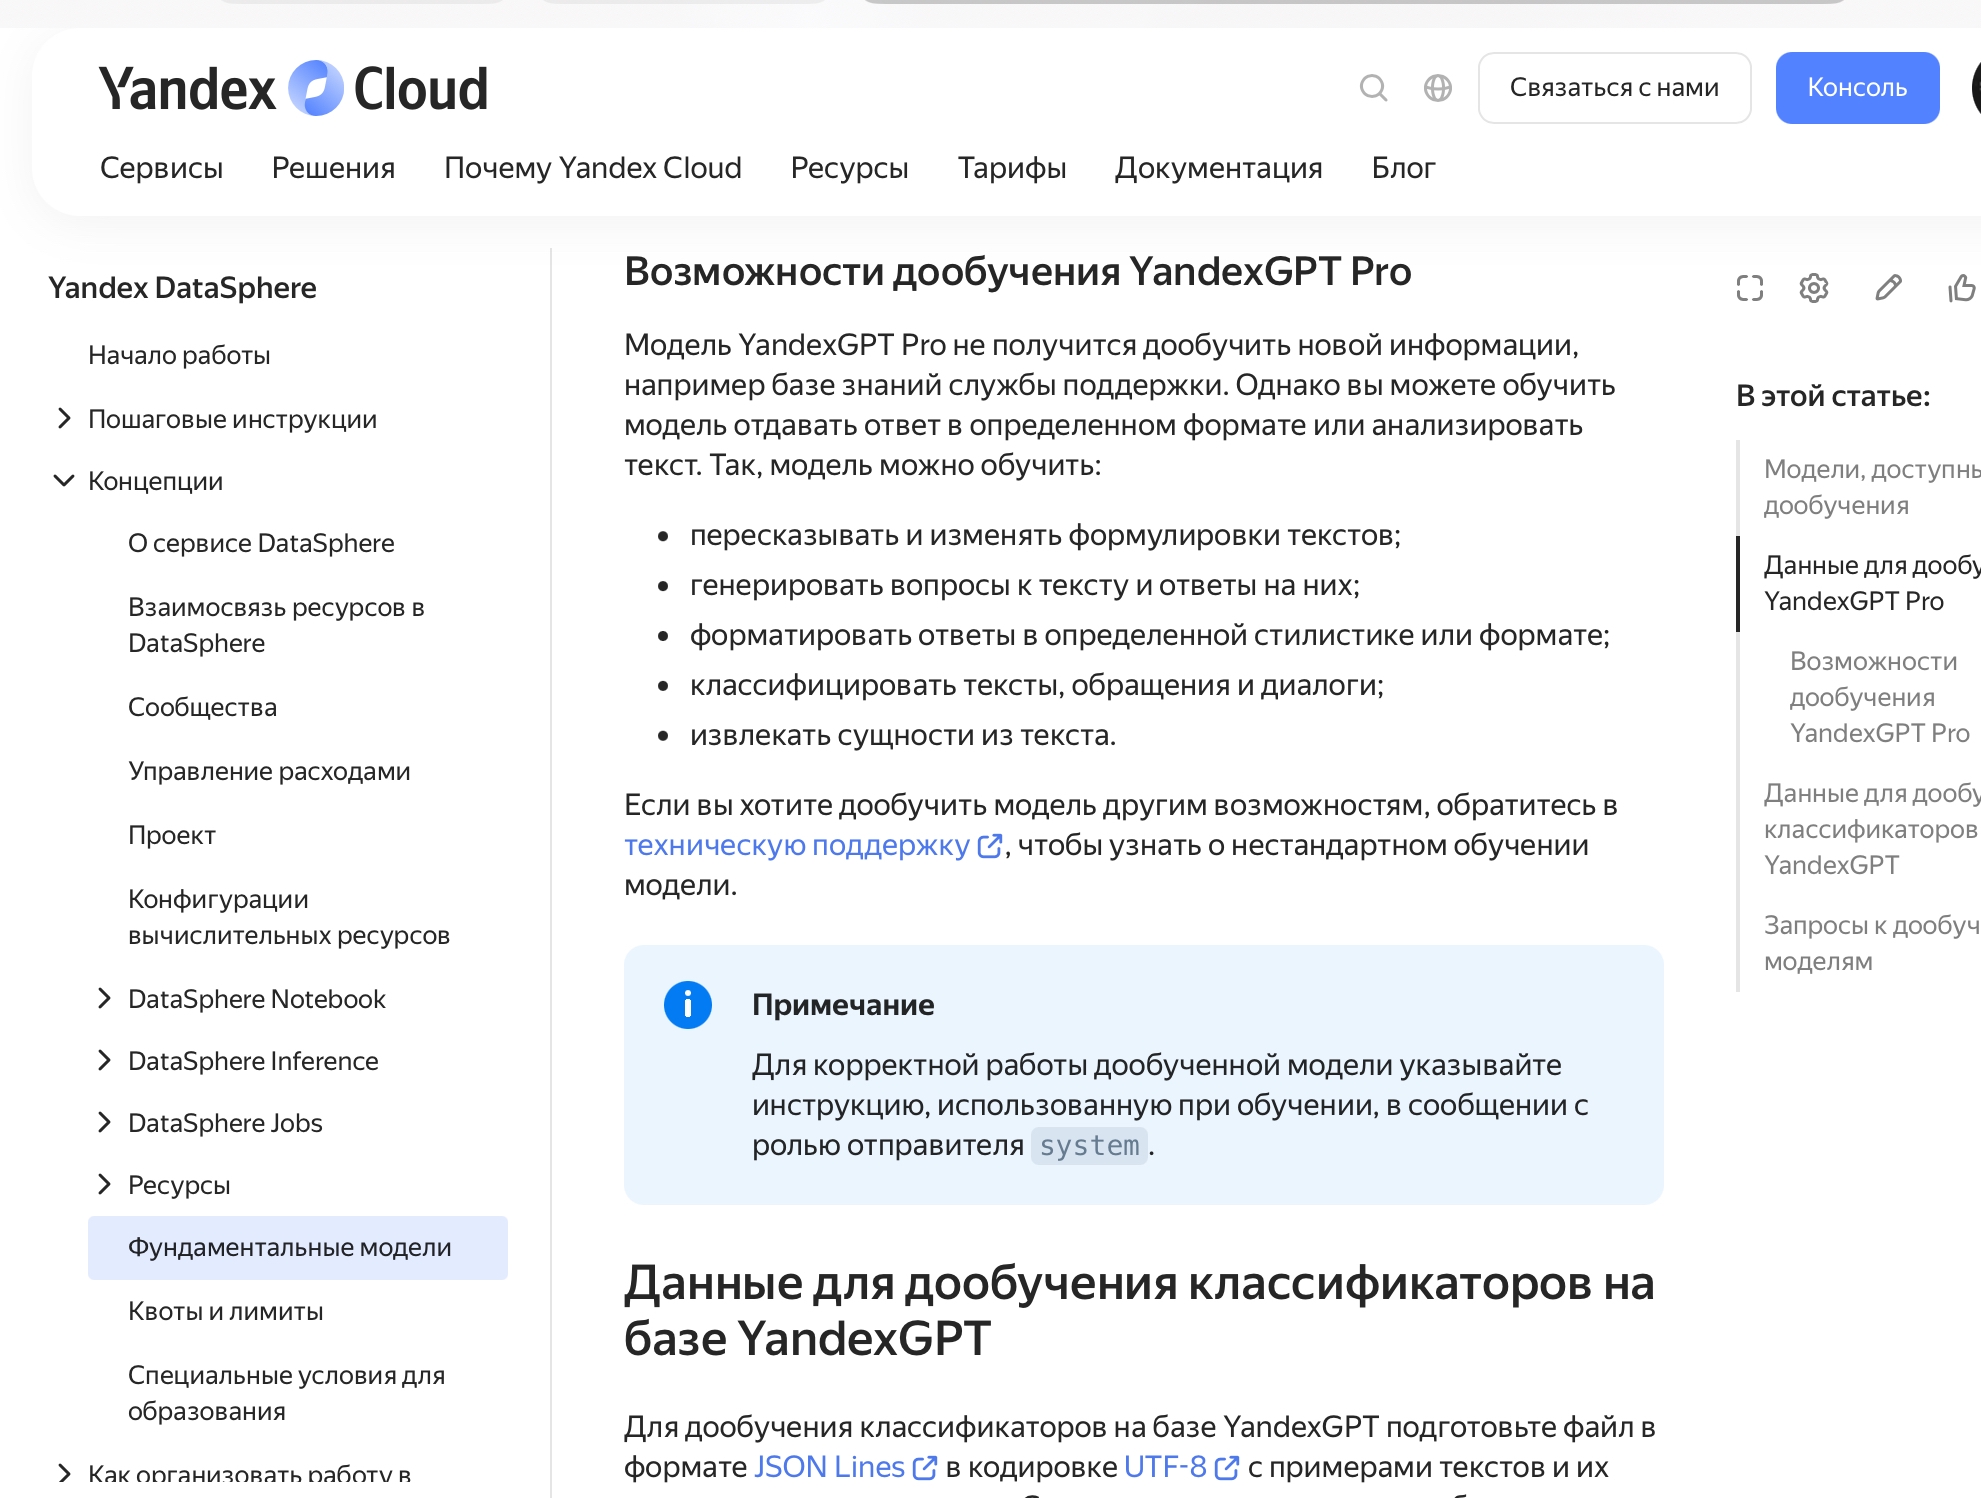Click the blue info note icon

688,1005
